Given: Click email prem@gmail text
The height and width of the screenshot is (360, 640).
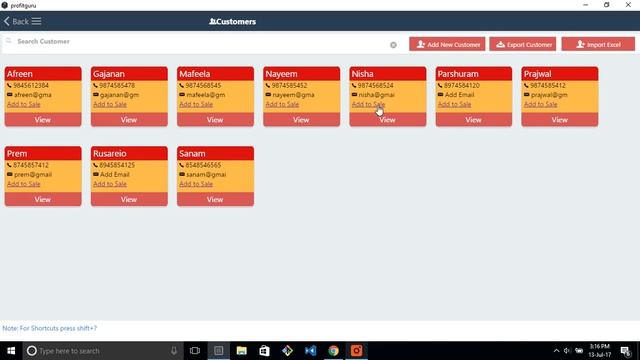Looking at the screenshot, I should (x=33, y=174).
